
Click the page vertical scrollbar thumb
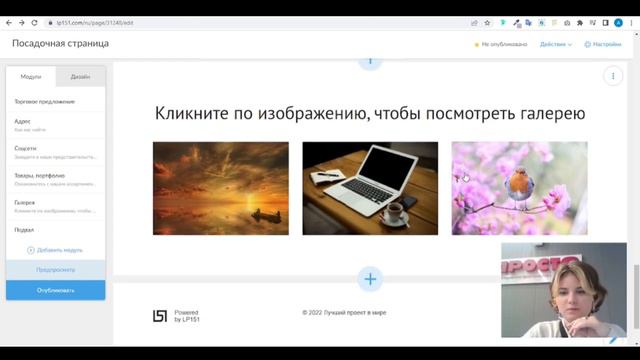[636, 297]
